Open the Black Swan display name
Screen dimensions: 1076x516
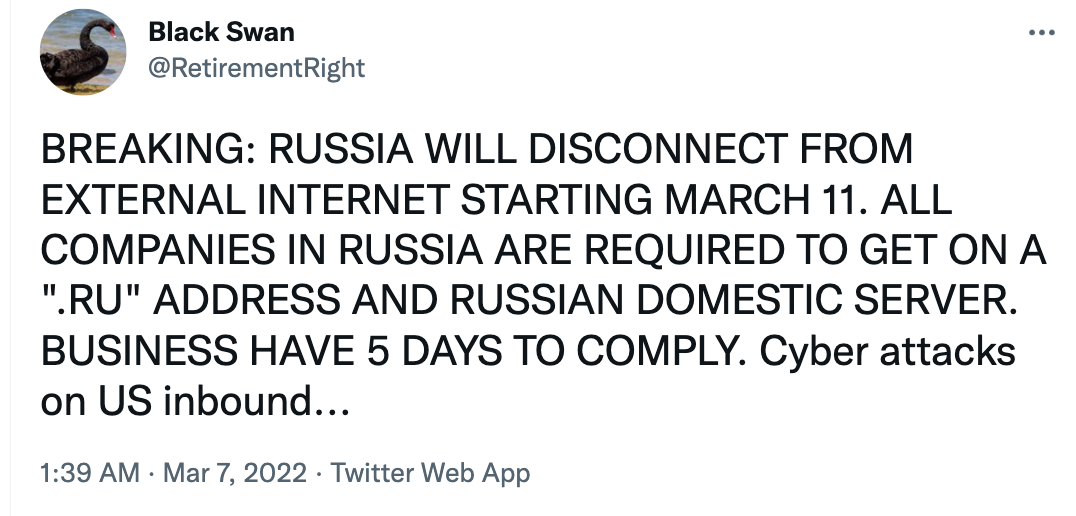click(221, 32)
